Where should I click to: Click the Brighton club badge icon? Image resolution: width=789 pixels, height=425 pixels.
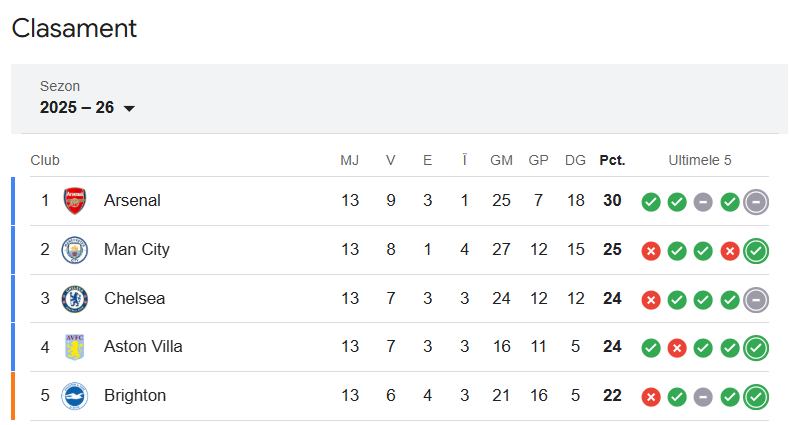coord(75,396)
